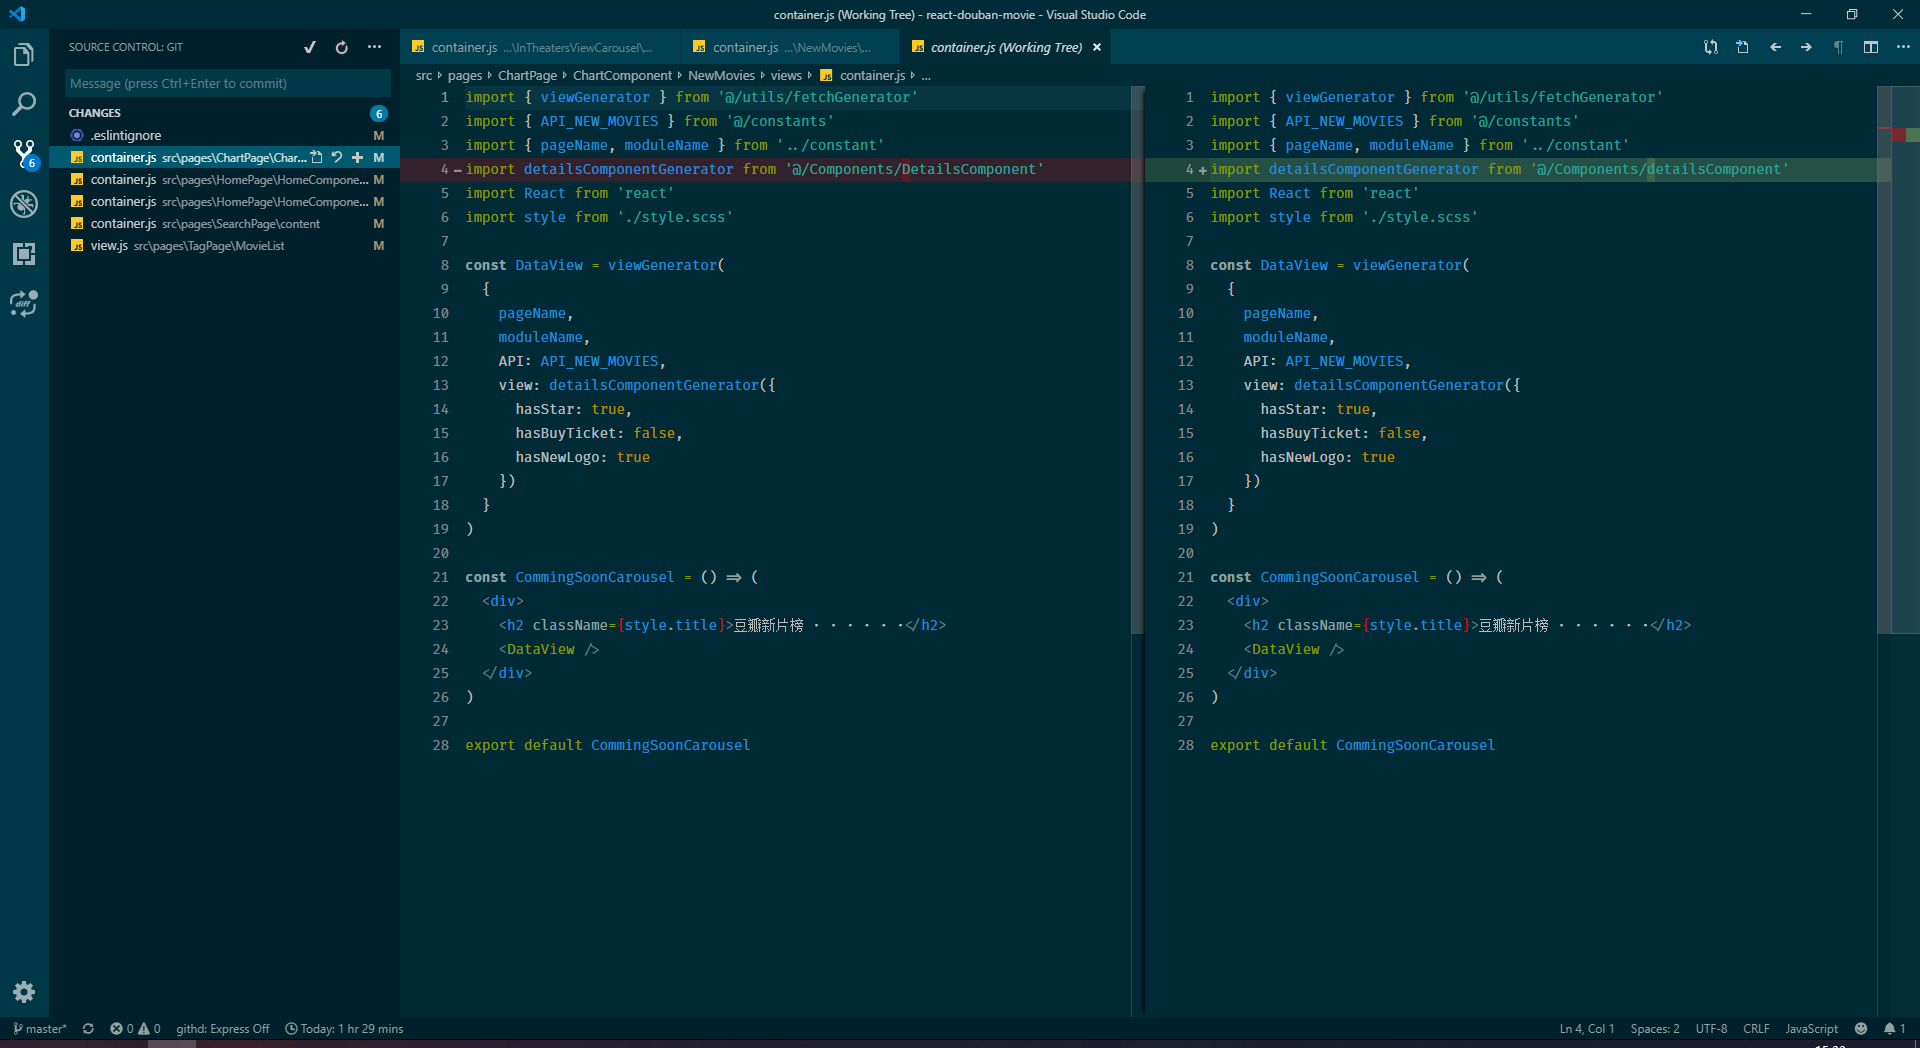The image size is (1920, 1048).
Task: Click 'NewMovies' in the breadcrumb
Action: point(721,75)
